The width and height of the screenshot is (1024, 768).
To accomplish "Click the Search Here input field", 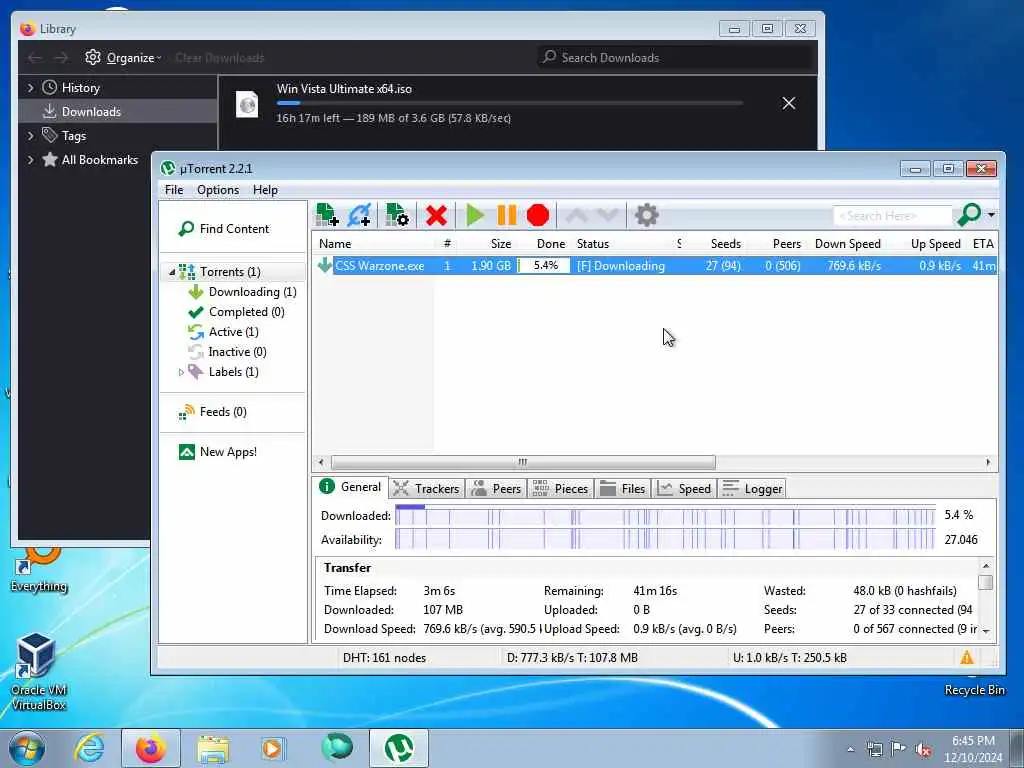I will pos(892,216).
